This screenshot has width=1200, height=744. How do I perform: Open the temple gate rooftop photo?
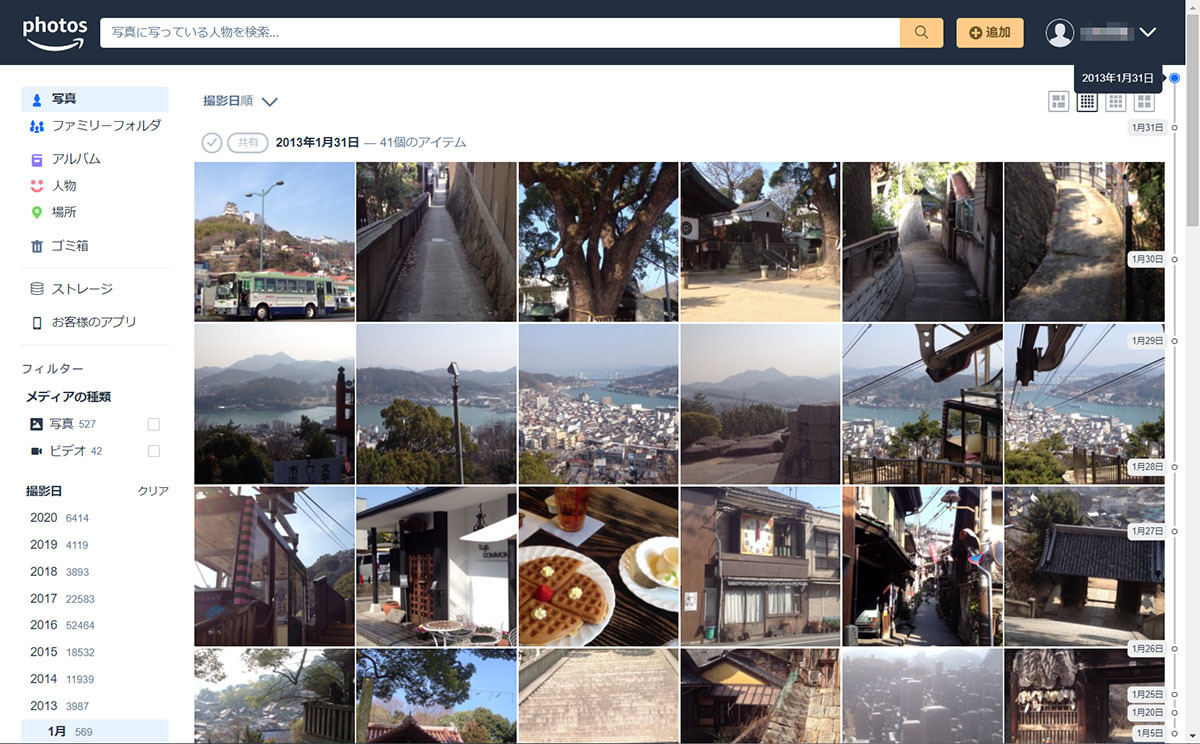point(1084,566)
